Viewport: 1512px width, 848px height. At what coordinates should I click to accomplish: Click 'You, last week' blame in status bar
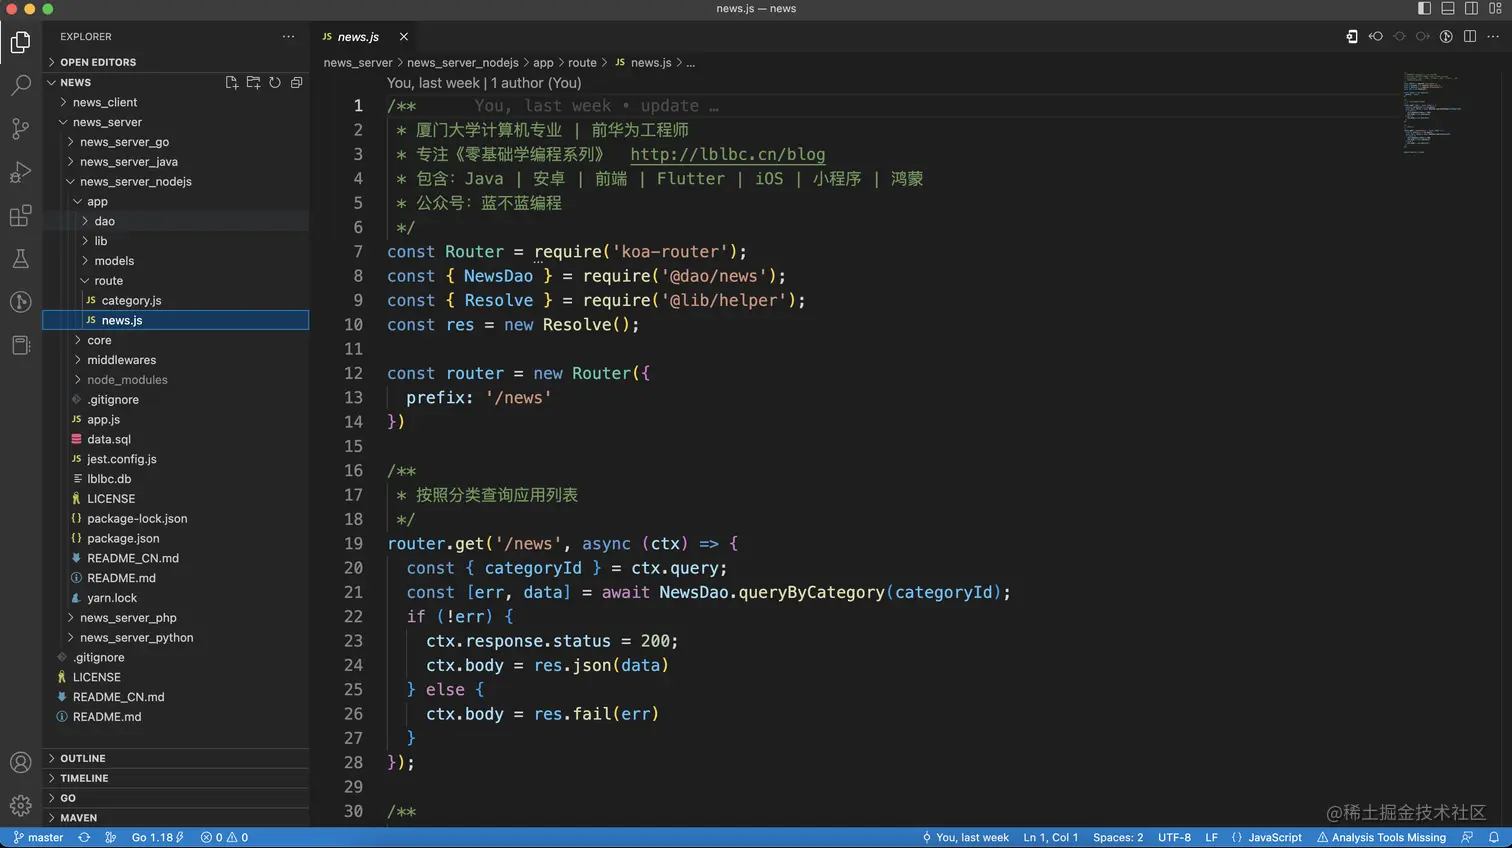point(965,838)
